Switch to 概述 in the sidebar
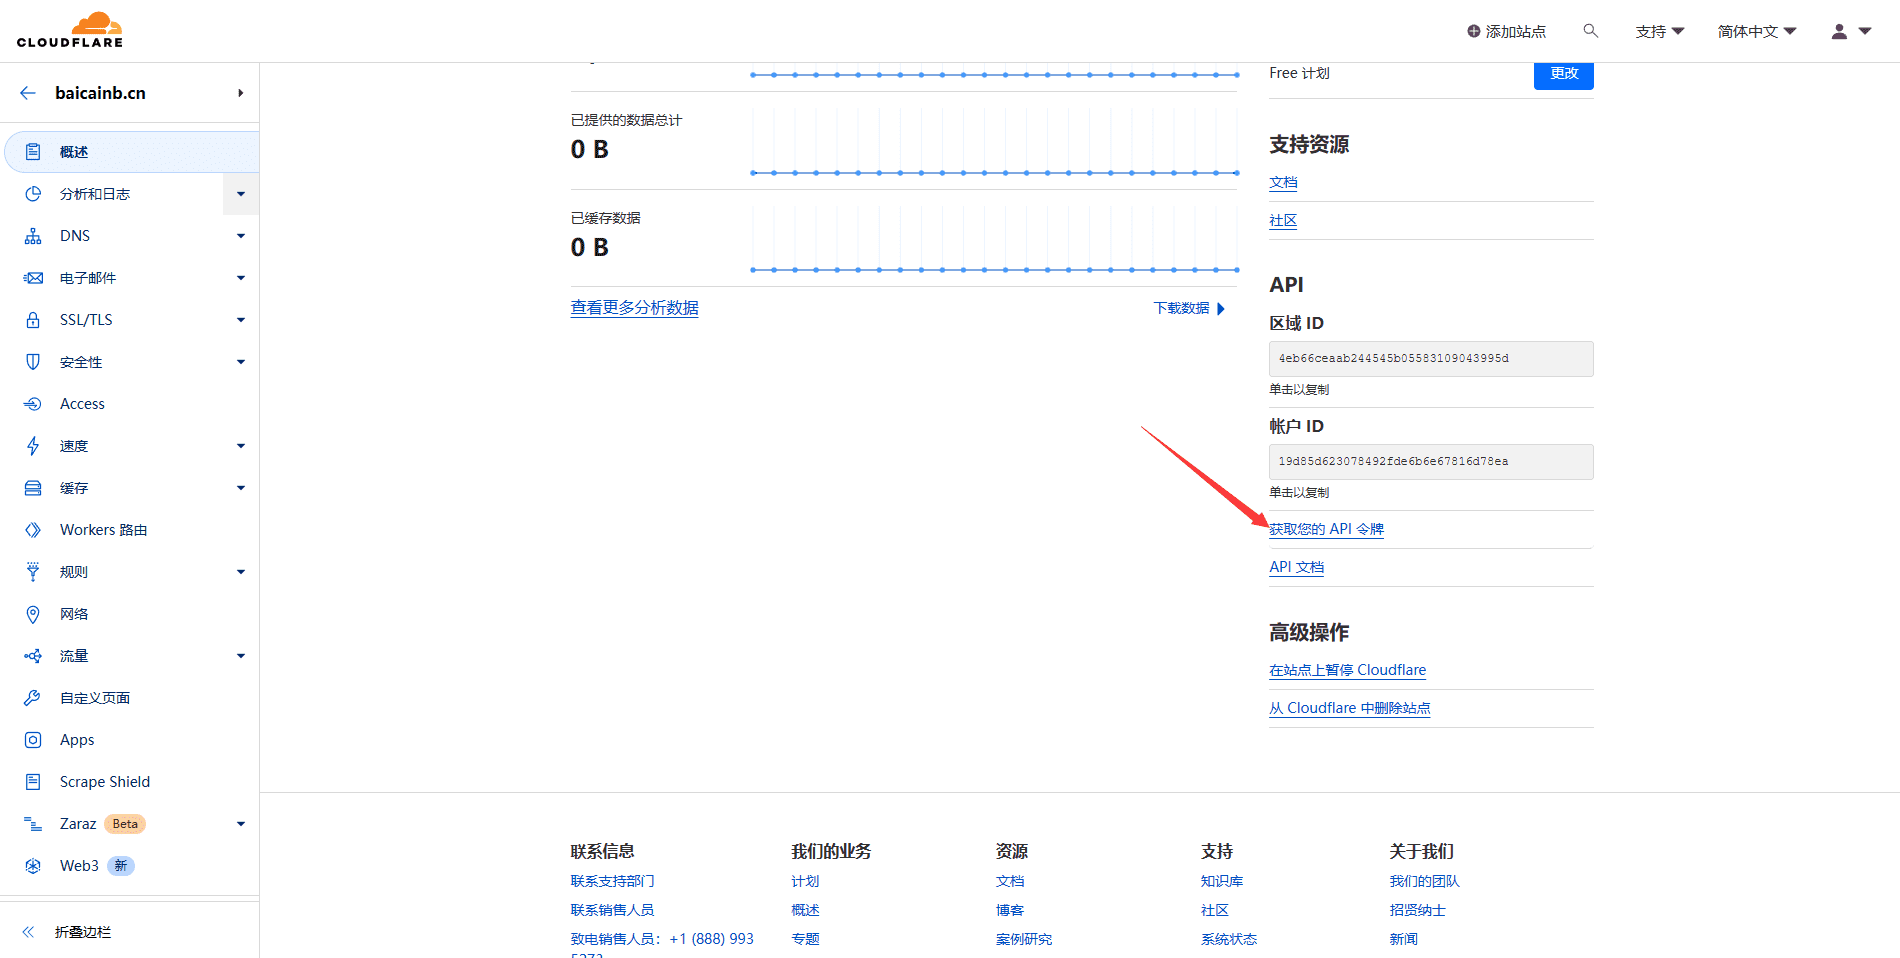The height and width of the screenshot is (958, 1900). 73,151
